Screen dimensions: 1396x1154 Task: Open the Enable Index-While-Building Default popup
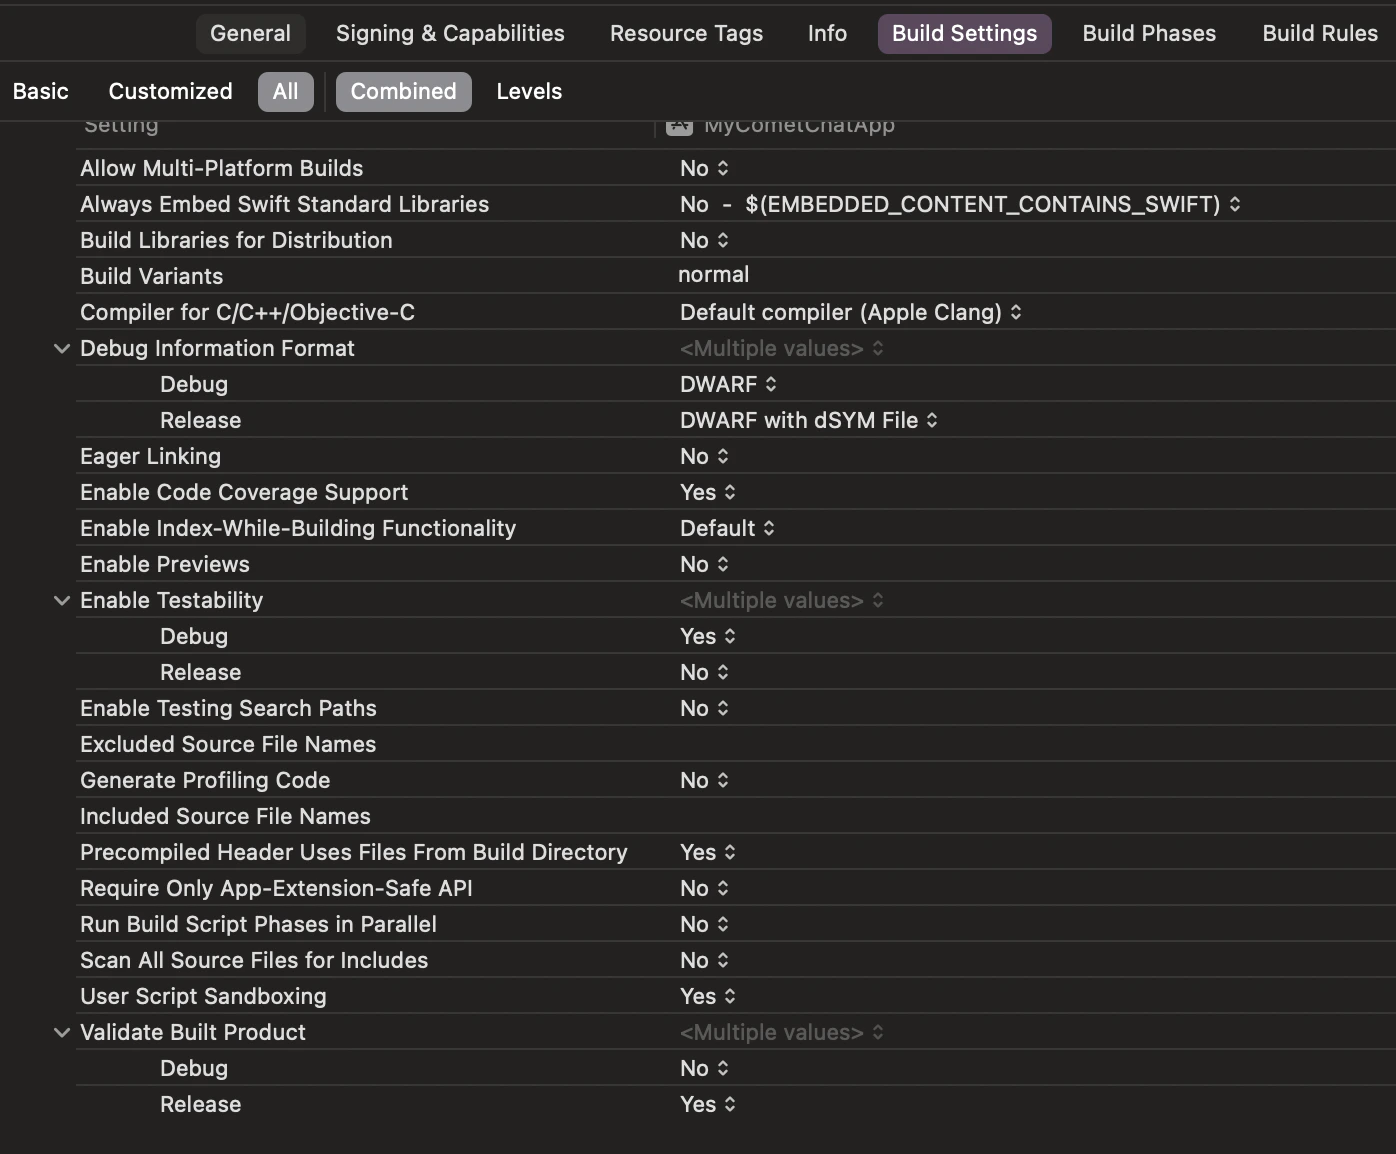727,528
